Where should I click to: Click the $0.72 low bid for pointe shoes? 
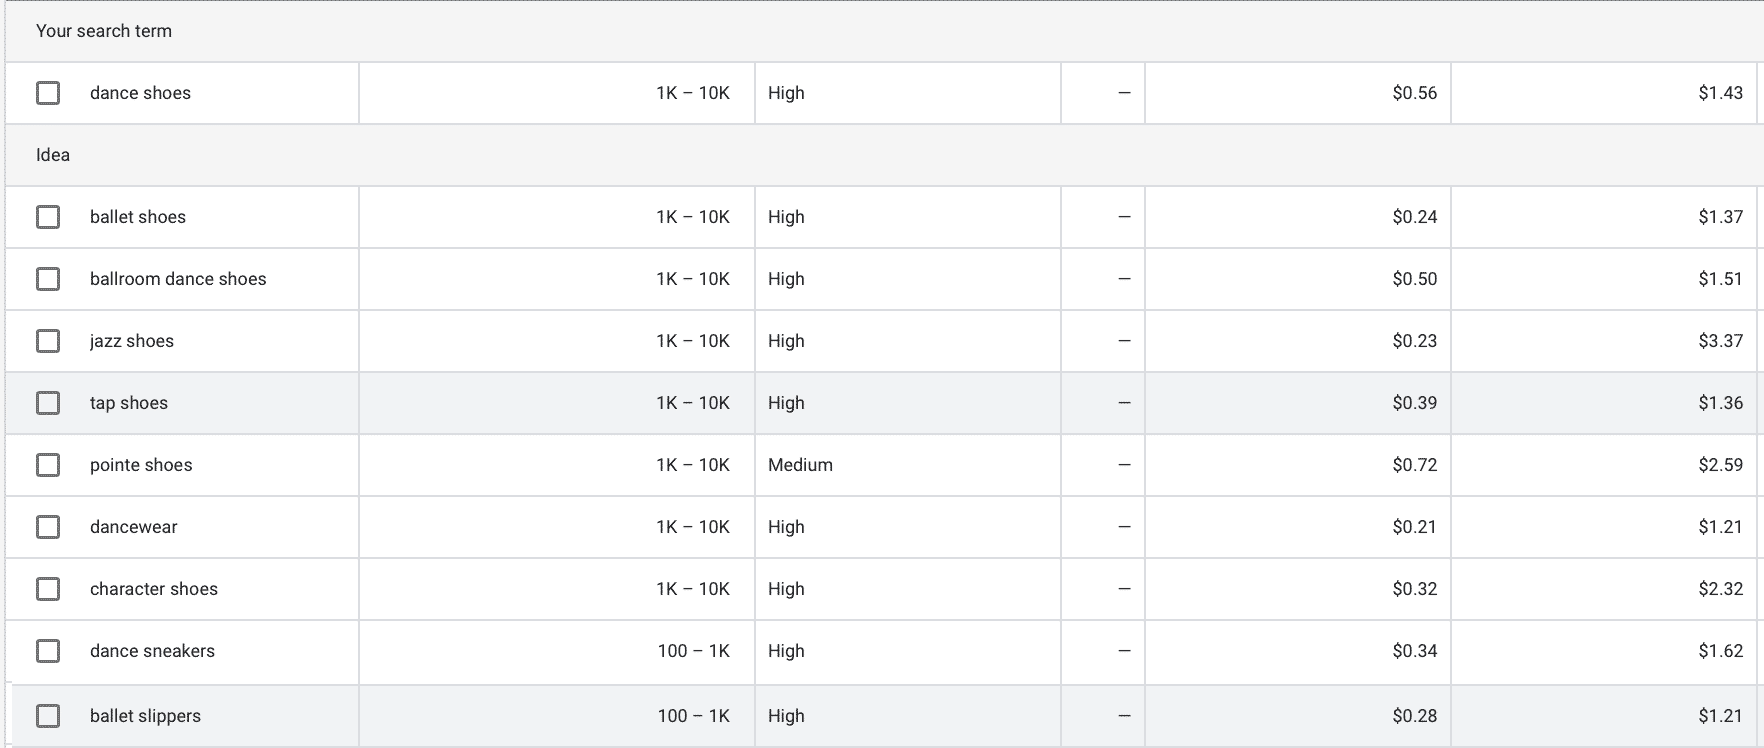pyautogui.click(x=1414, y=465)
